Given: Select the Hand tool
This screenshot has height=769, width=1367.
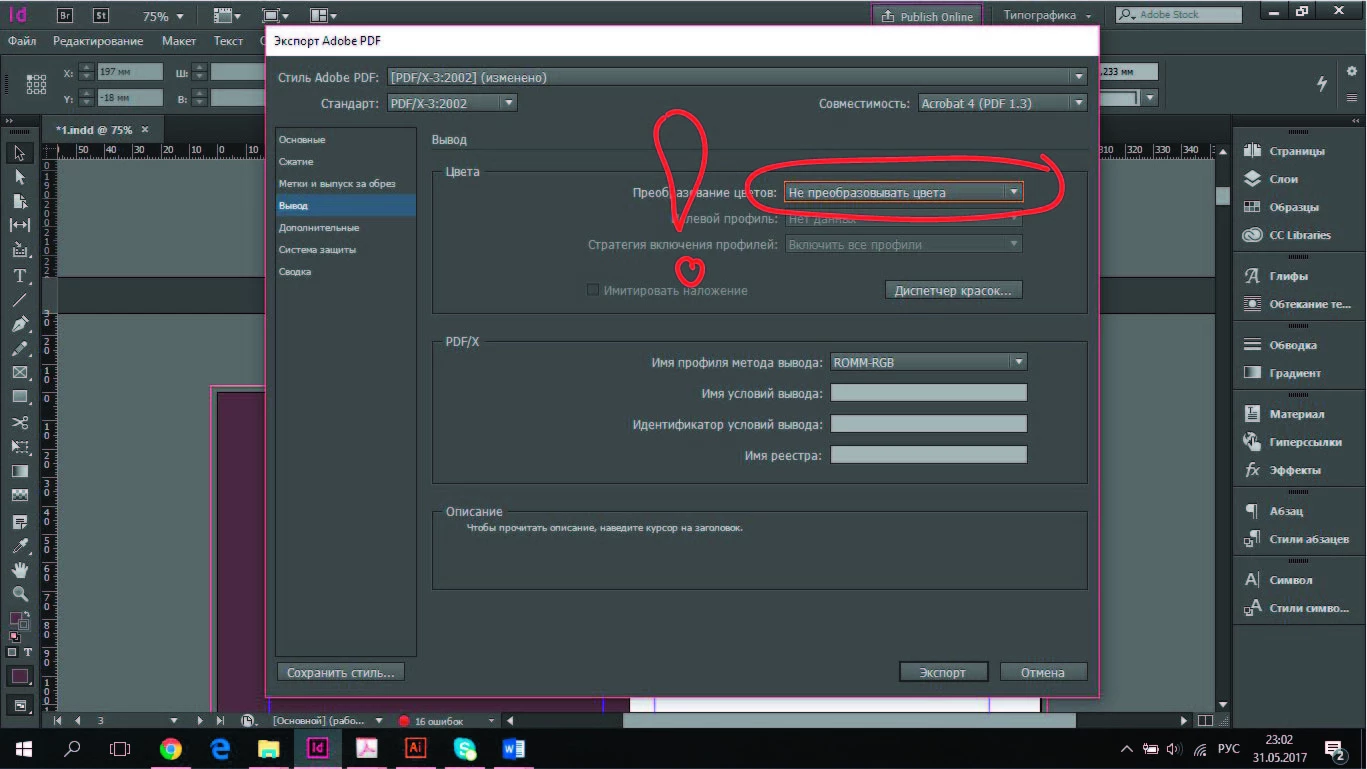Looking at the screenshot, I should click(x=19, y=570).
